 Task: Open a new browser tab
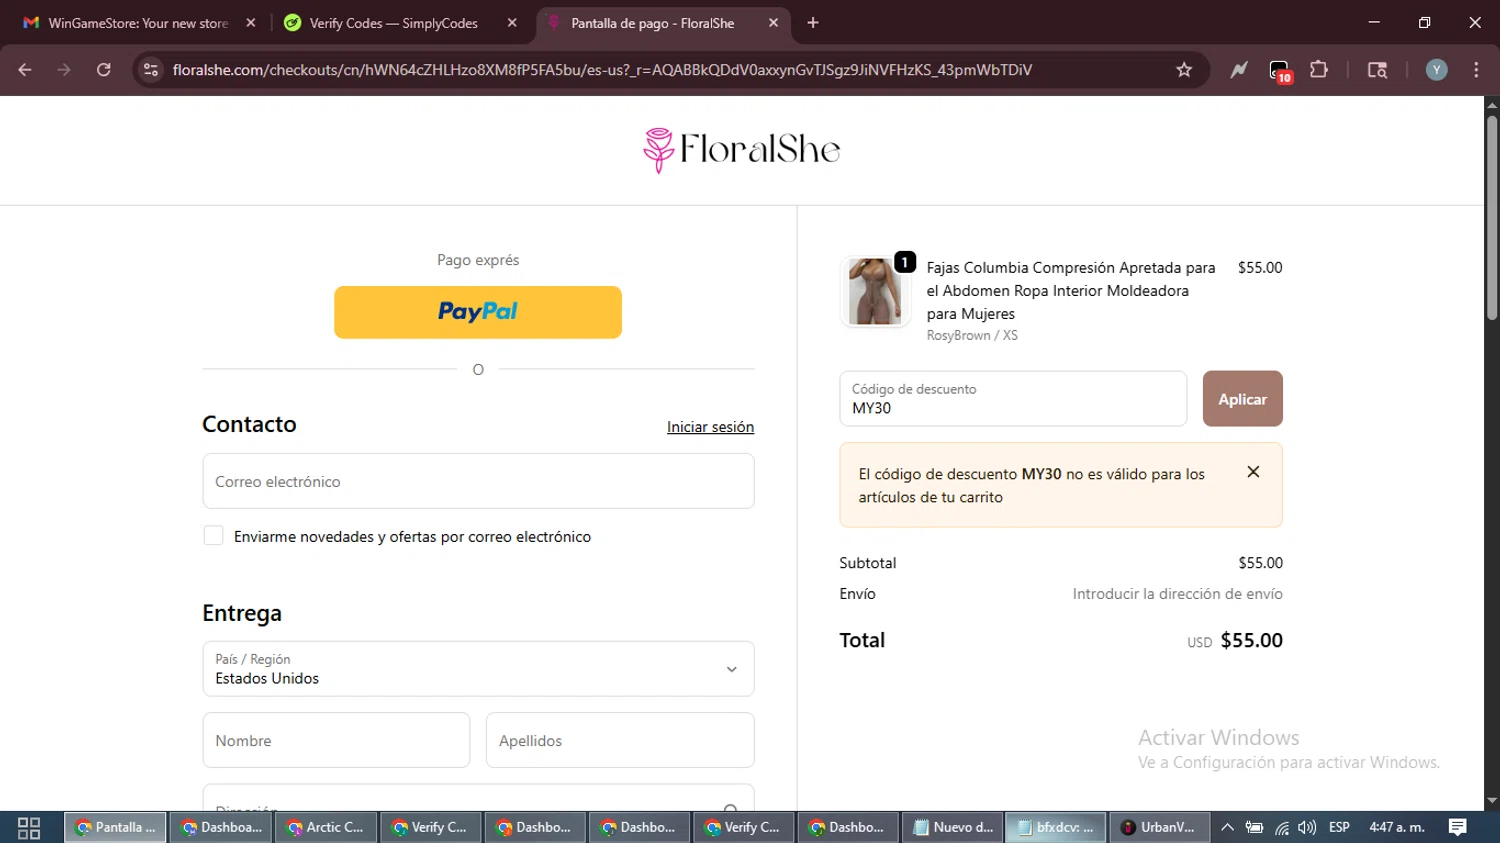point(813,23)
